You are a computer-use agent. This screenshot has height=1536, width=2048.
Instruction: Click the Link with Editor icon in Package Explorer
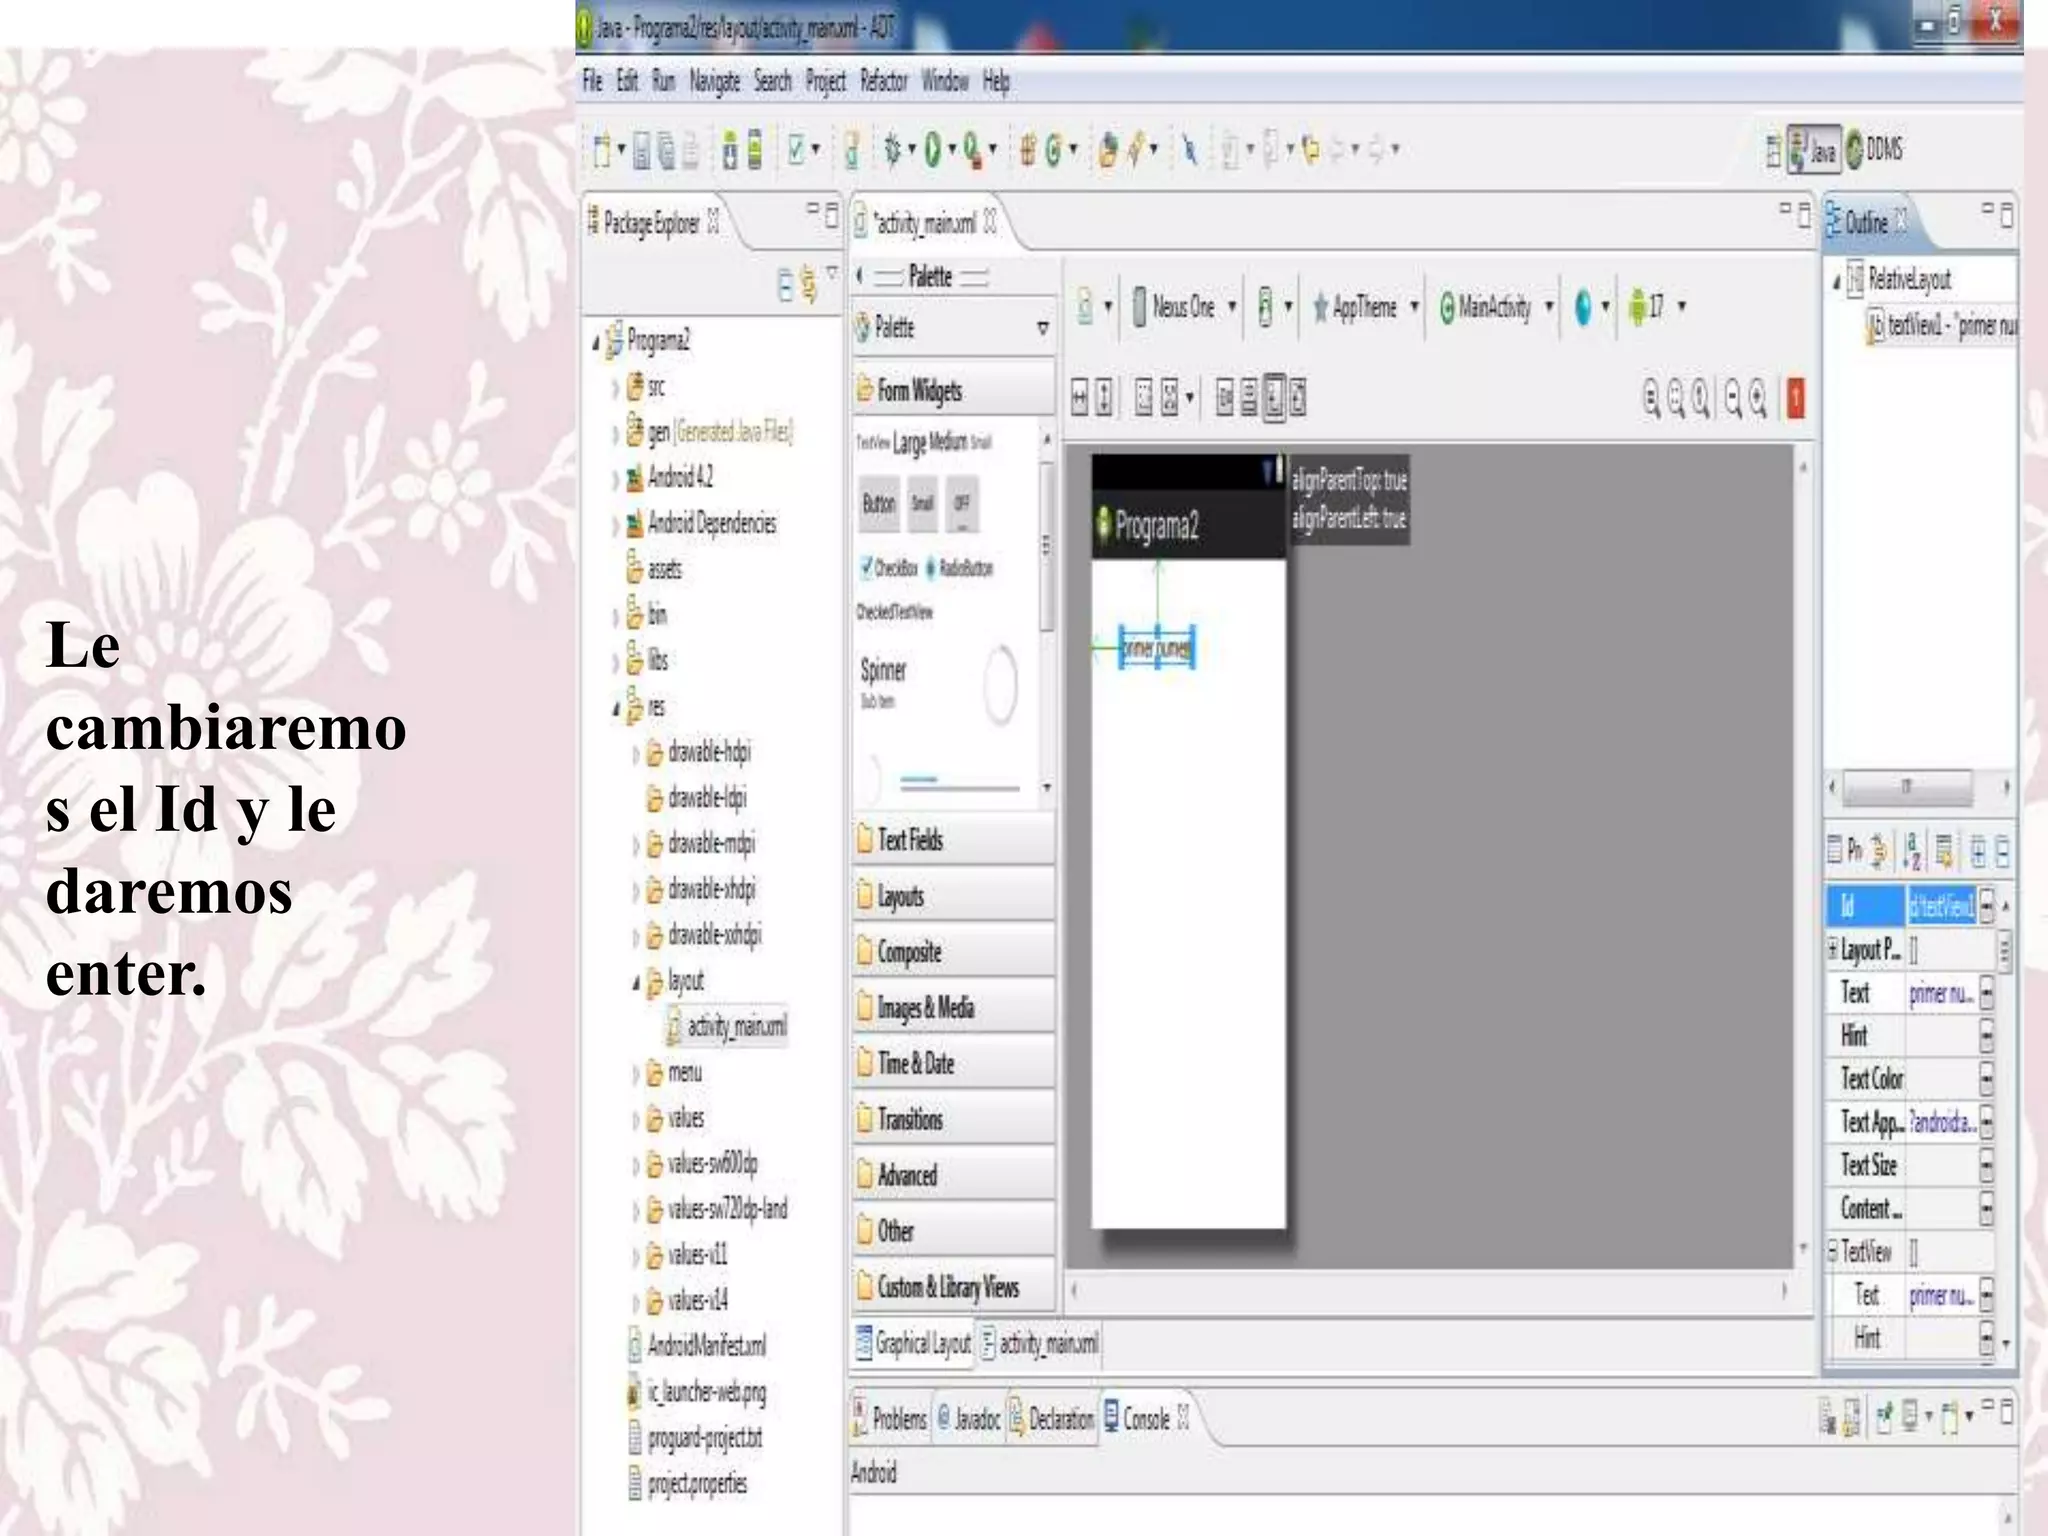[x=808, y=286]
